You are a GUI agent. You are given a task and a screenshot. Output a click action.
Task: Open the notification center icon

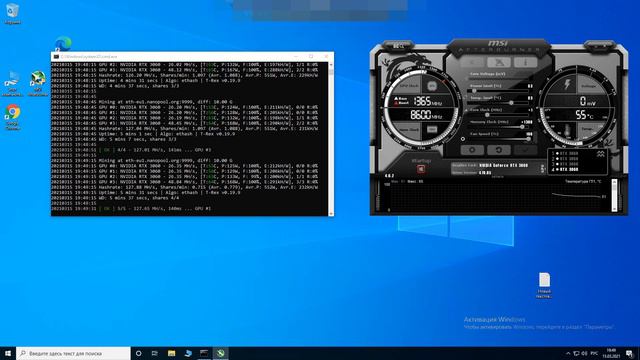click(x=630, y=353)
